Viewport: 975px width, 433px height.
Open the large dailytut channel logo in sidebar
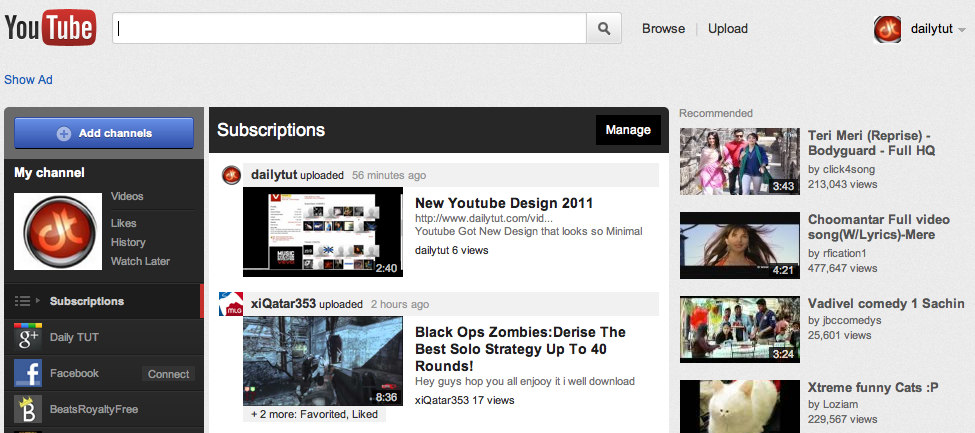click(58, 231)
